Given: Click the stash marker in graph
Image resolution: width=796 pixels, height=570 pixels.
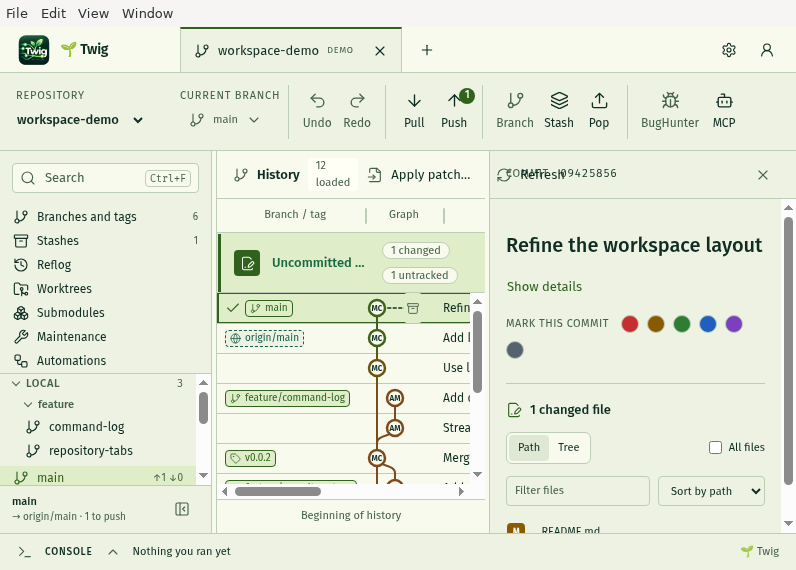Looking at the screenshot, I should [x=413, y=308].
